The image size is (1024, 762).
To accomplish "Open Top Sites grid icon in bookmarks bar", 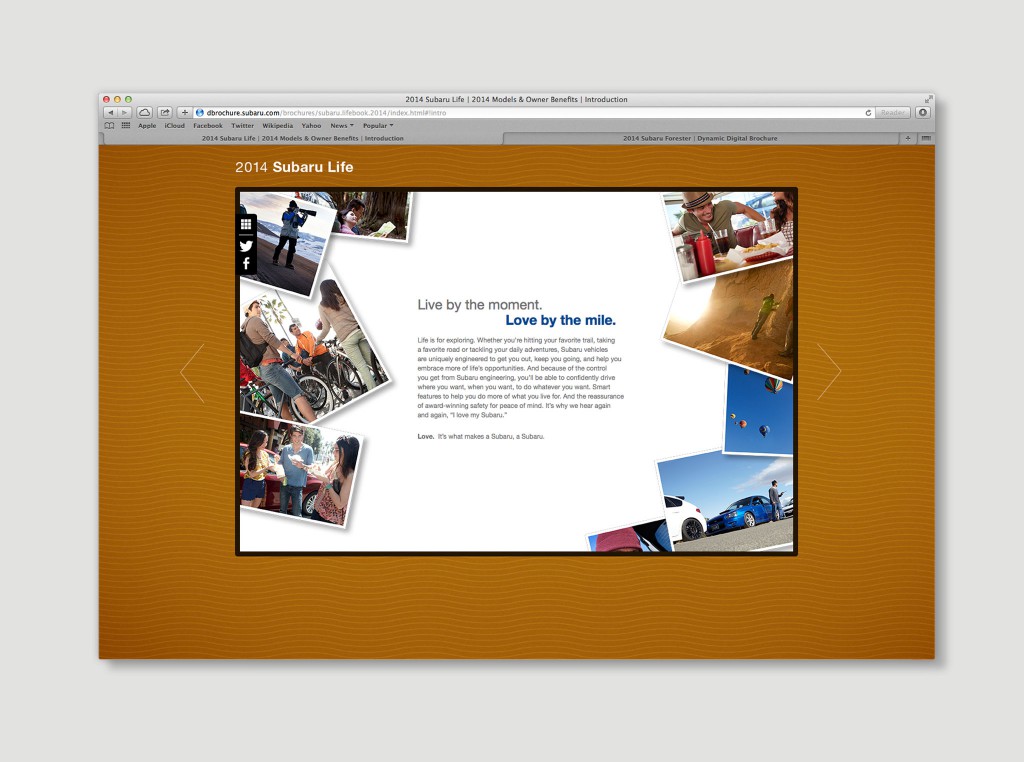I will pyautogui.click(x=125, y=125).
